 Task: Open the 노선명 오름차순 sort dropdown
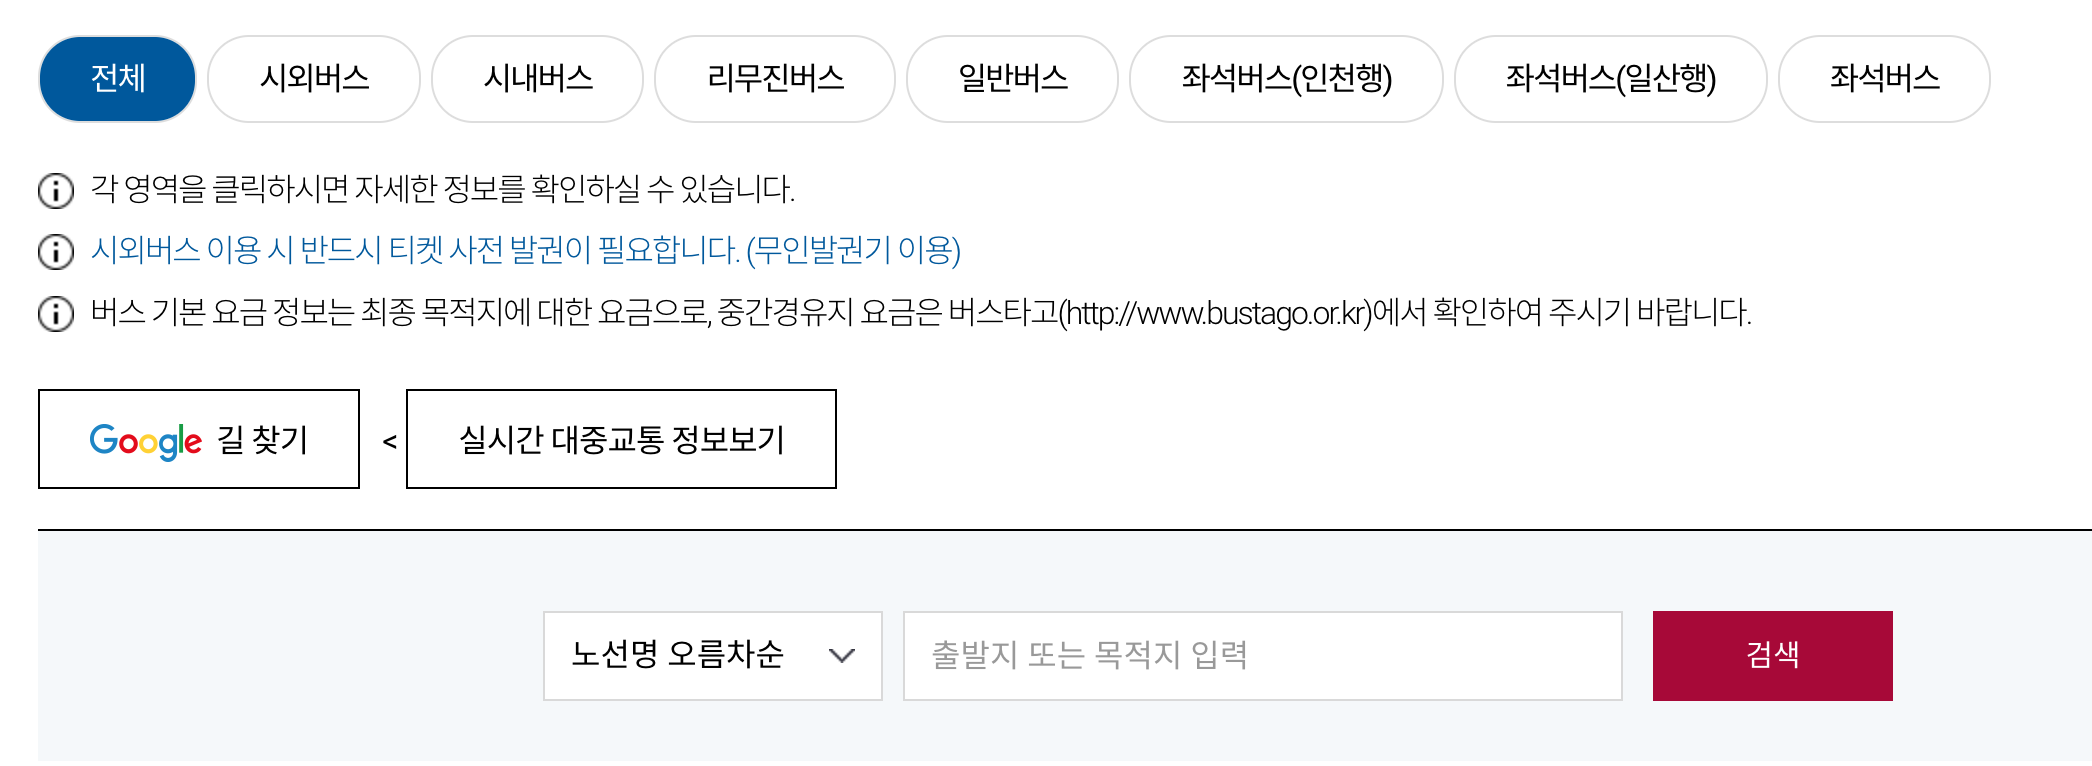[712, 656]
